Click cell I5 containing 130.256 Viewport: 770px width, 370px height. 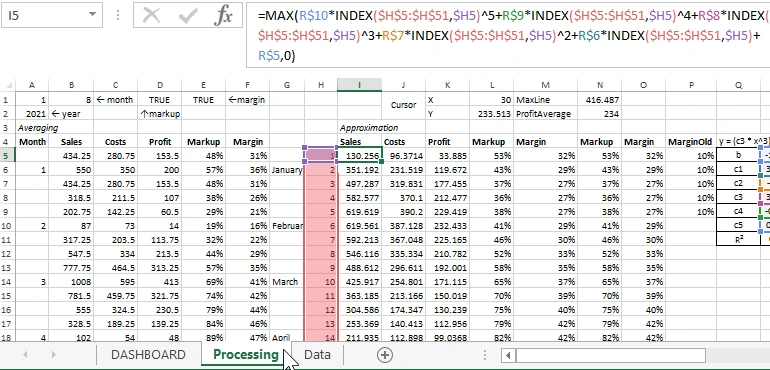[x=359, y=156]
